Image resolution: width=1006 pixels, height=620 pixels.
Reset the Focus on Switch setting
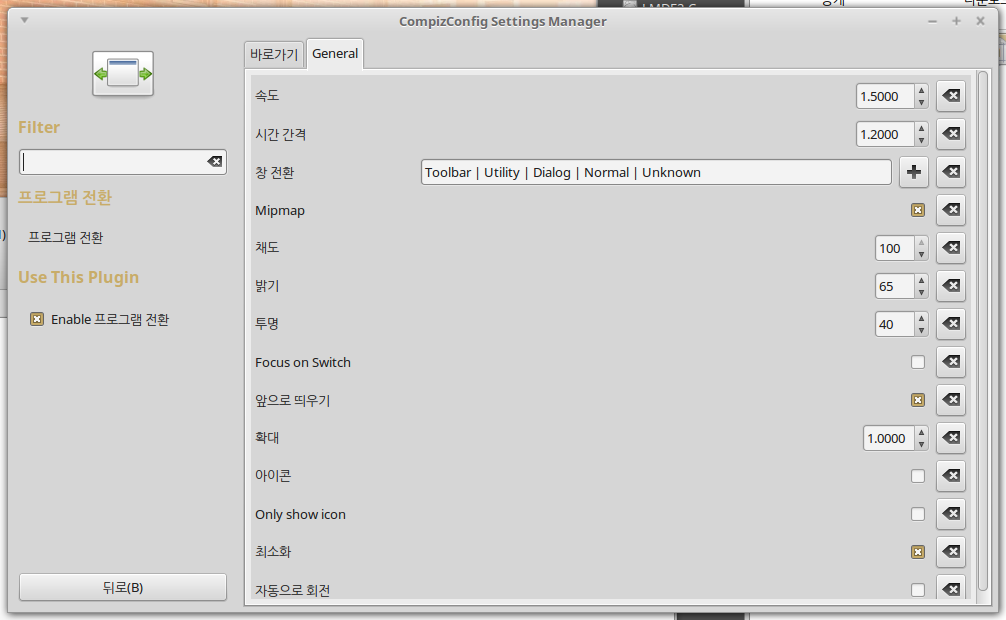tap(951, 362)
